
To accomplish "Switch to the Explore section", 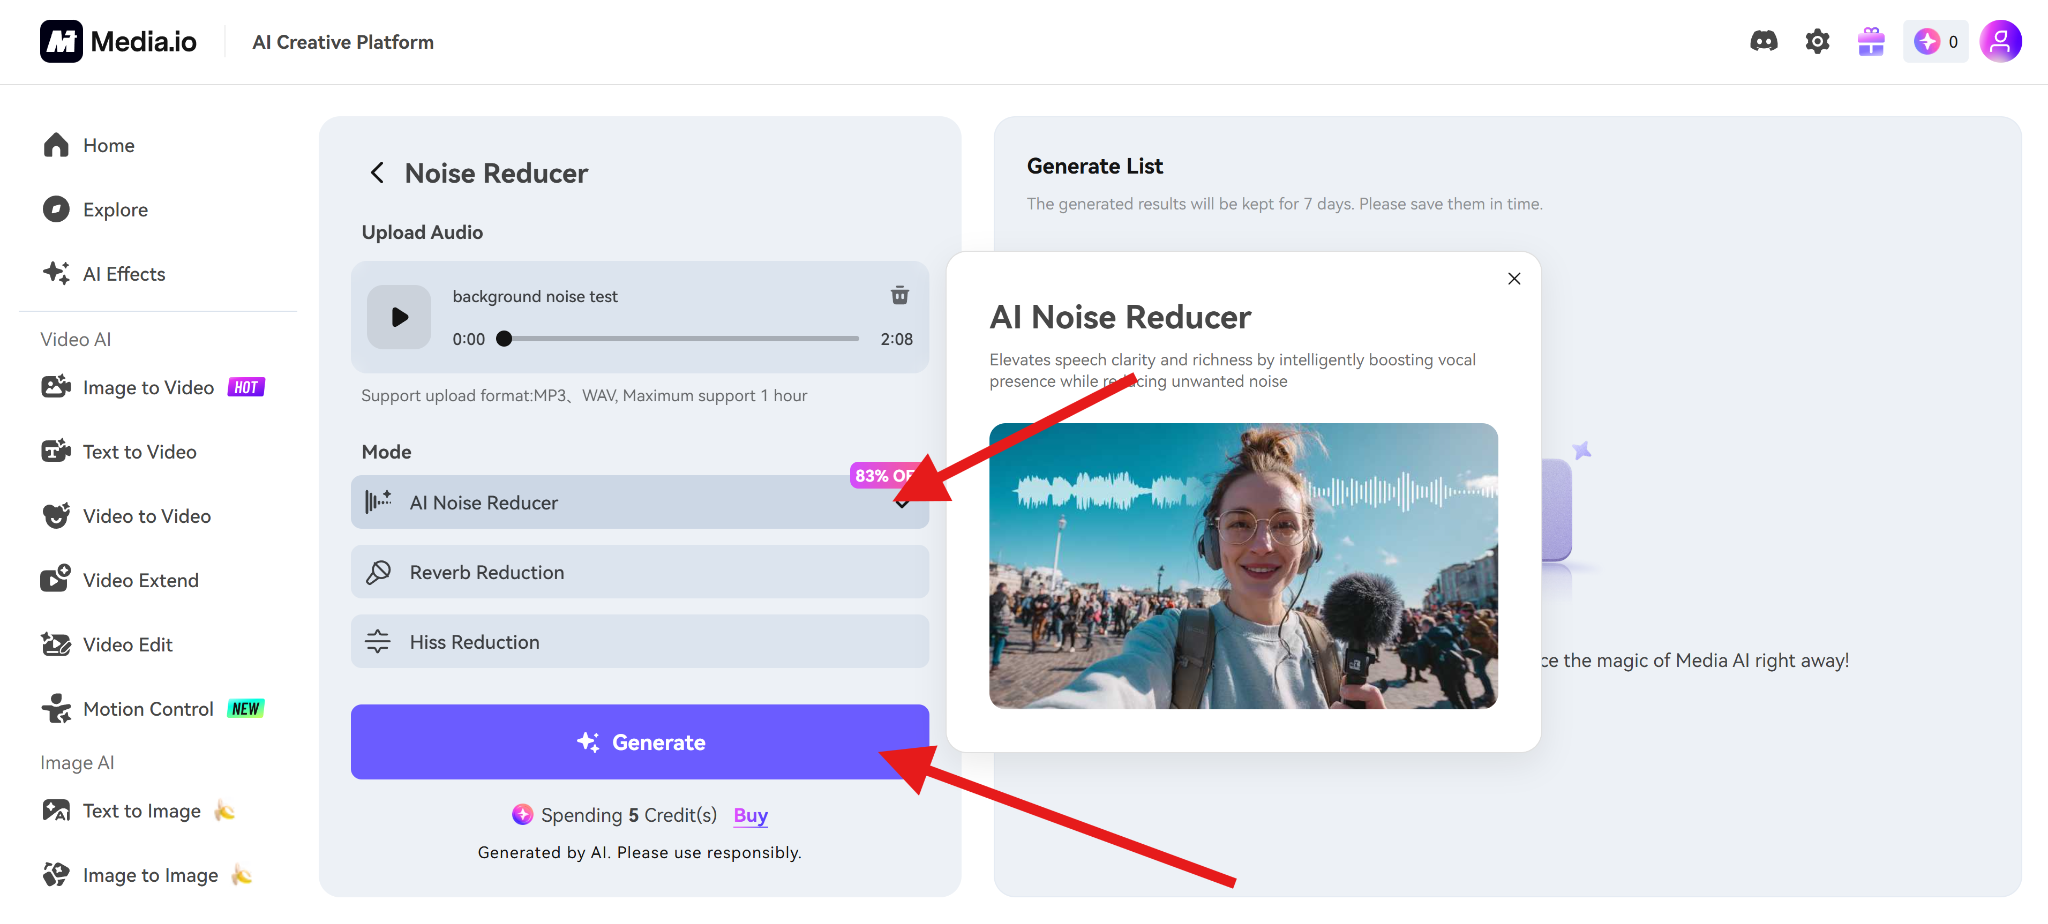I will click(x=114, y=209).
